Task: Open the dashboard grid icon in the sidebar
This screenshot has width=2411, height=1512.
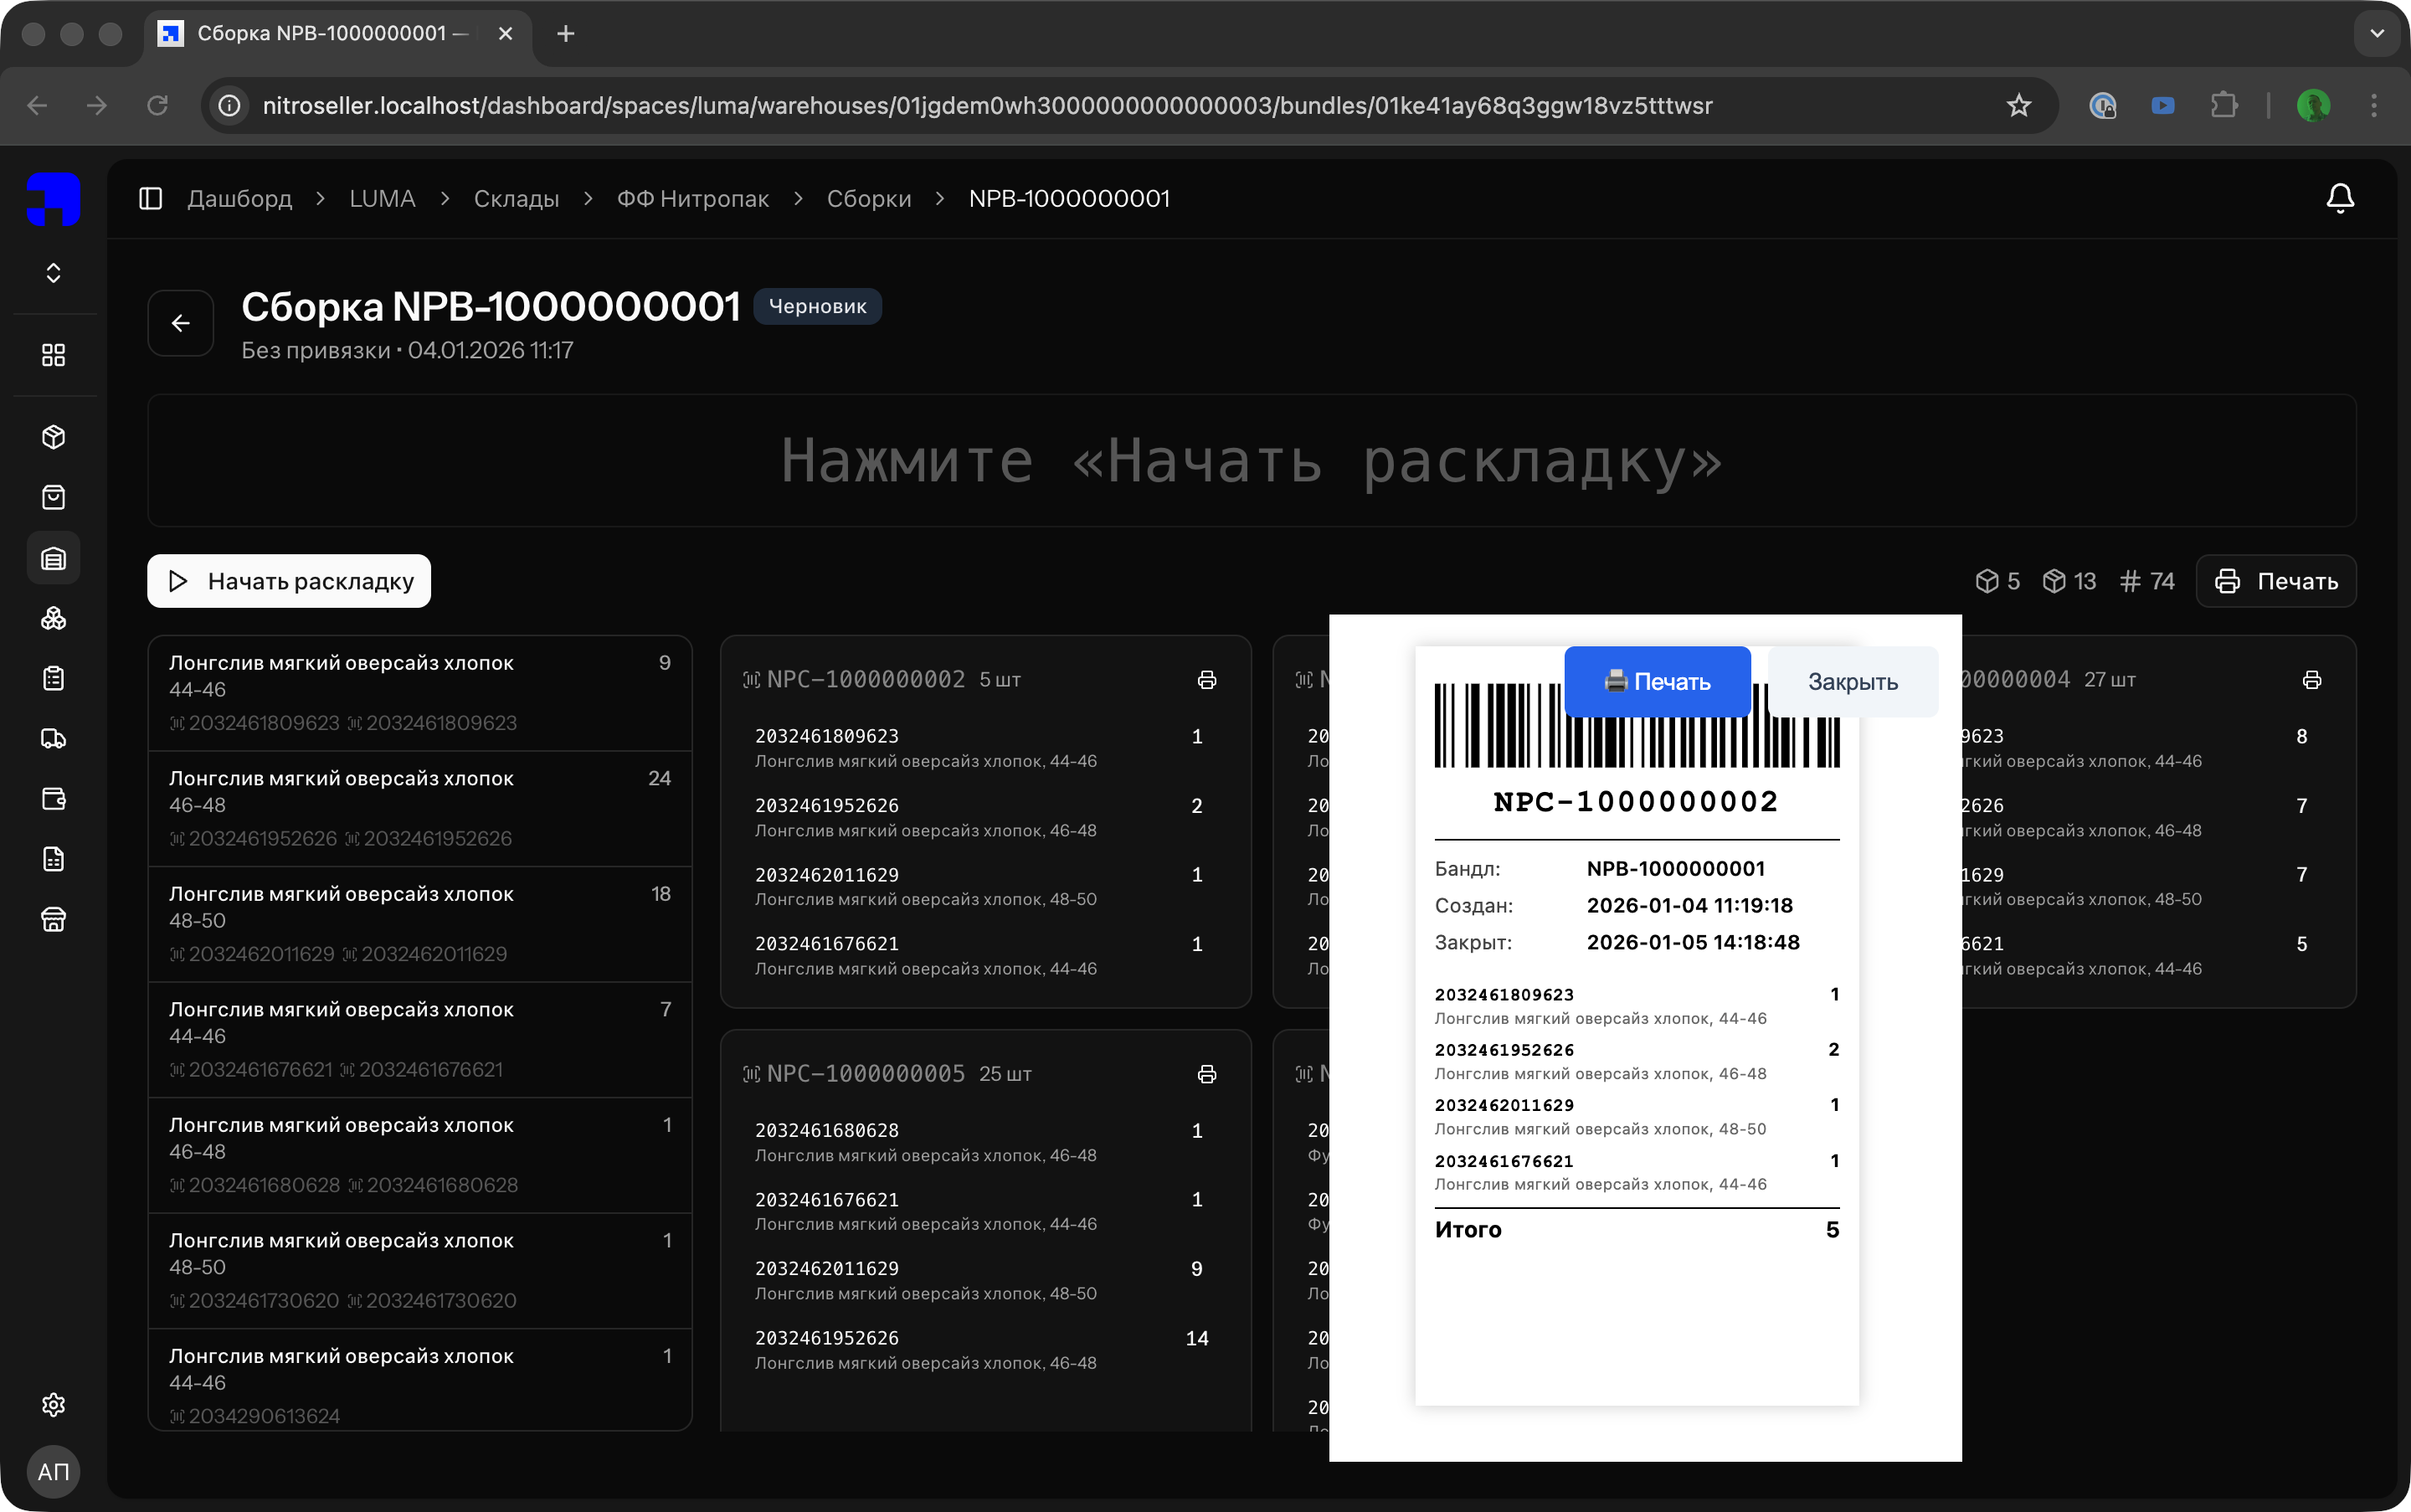Action: coord(53,354)
